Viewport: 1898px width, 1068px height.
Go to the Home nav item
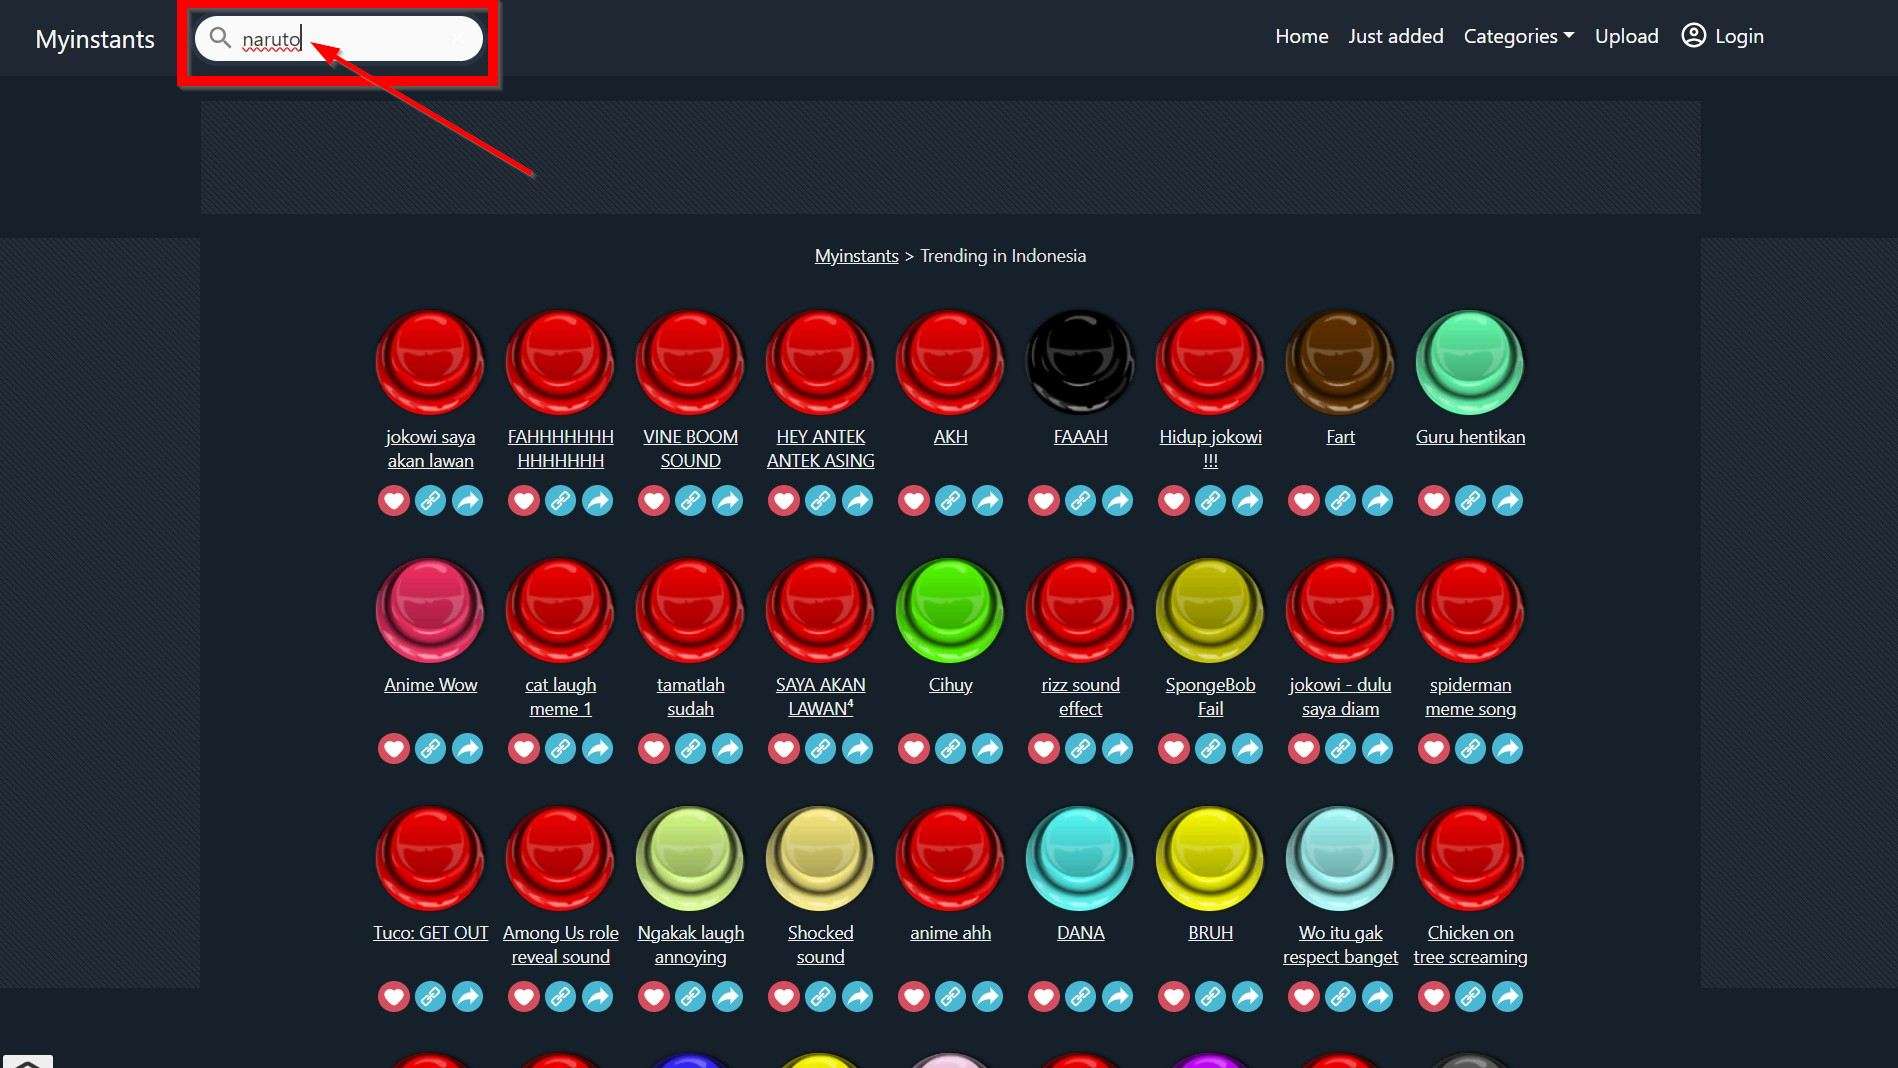point(1302,36)
